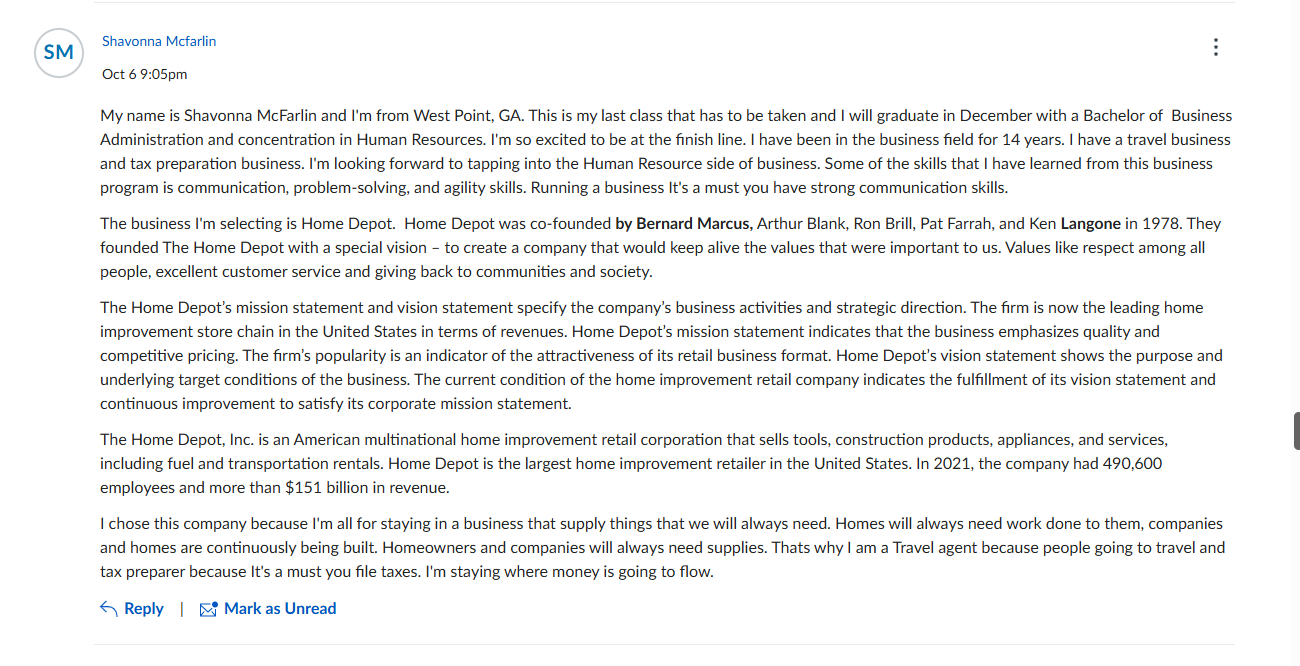Image resolution: width=1300 pixels, height=666 pixels.
Task: Open Shavonna Mcfarlin's profile link
Action: 159,41
